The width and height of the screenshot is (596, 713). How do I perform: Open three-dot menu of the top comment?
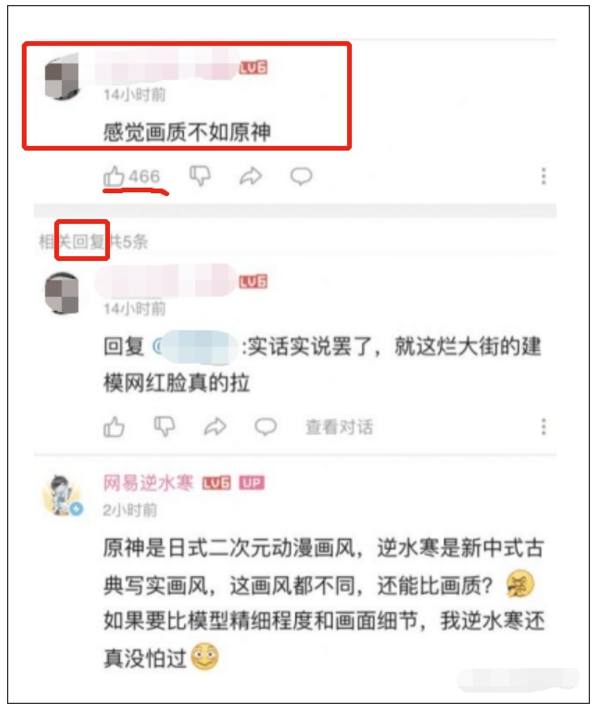(x=543, y=176)
